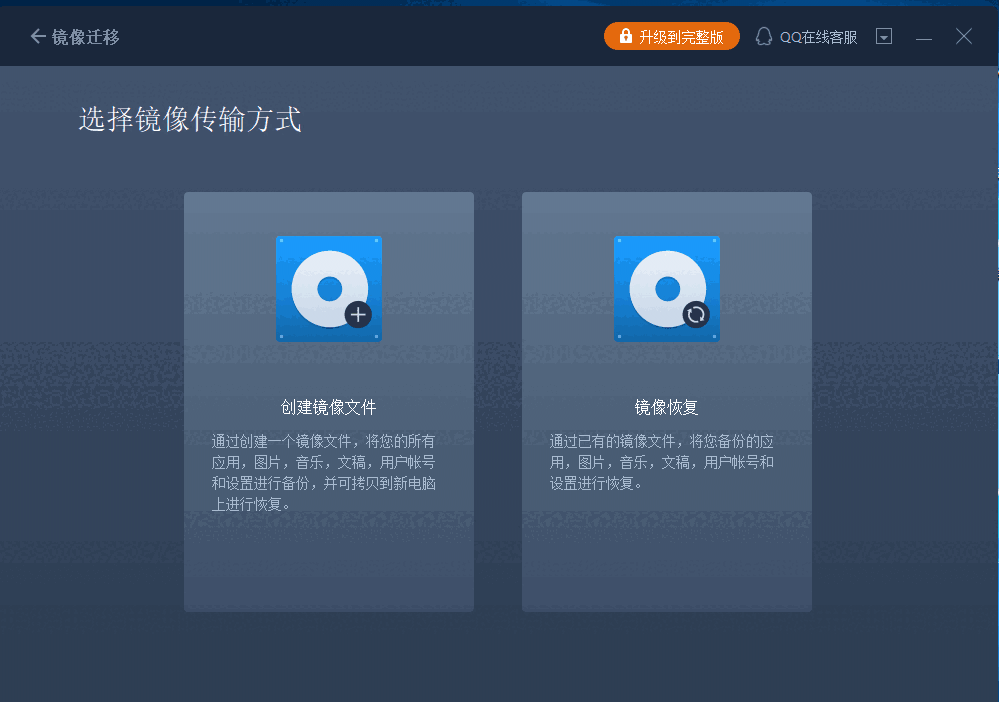
Task: Click the refresh badge on the restore disc
Action: coord(697,314)
